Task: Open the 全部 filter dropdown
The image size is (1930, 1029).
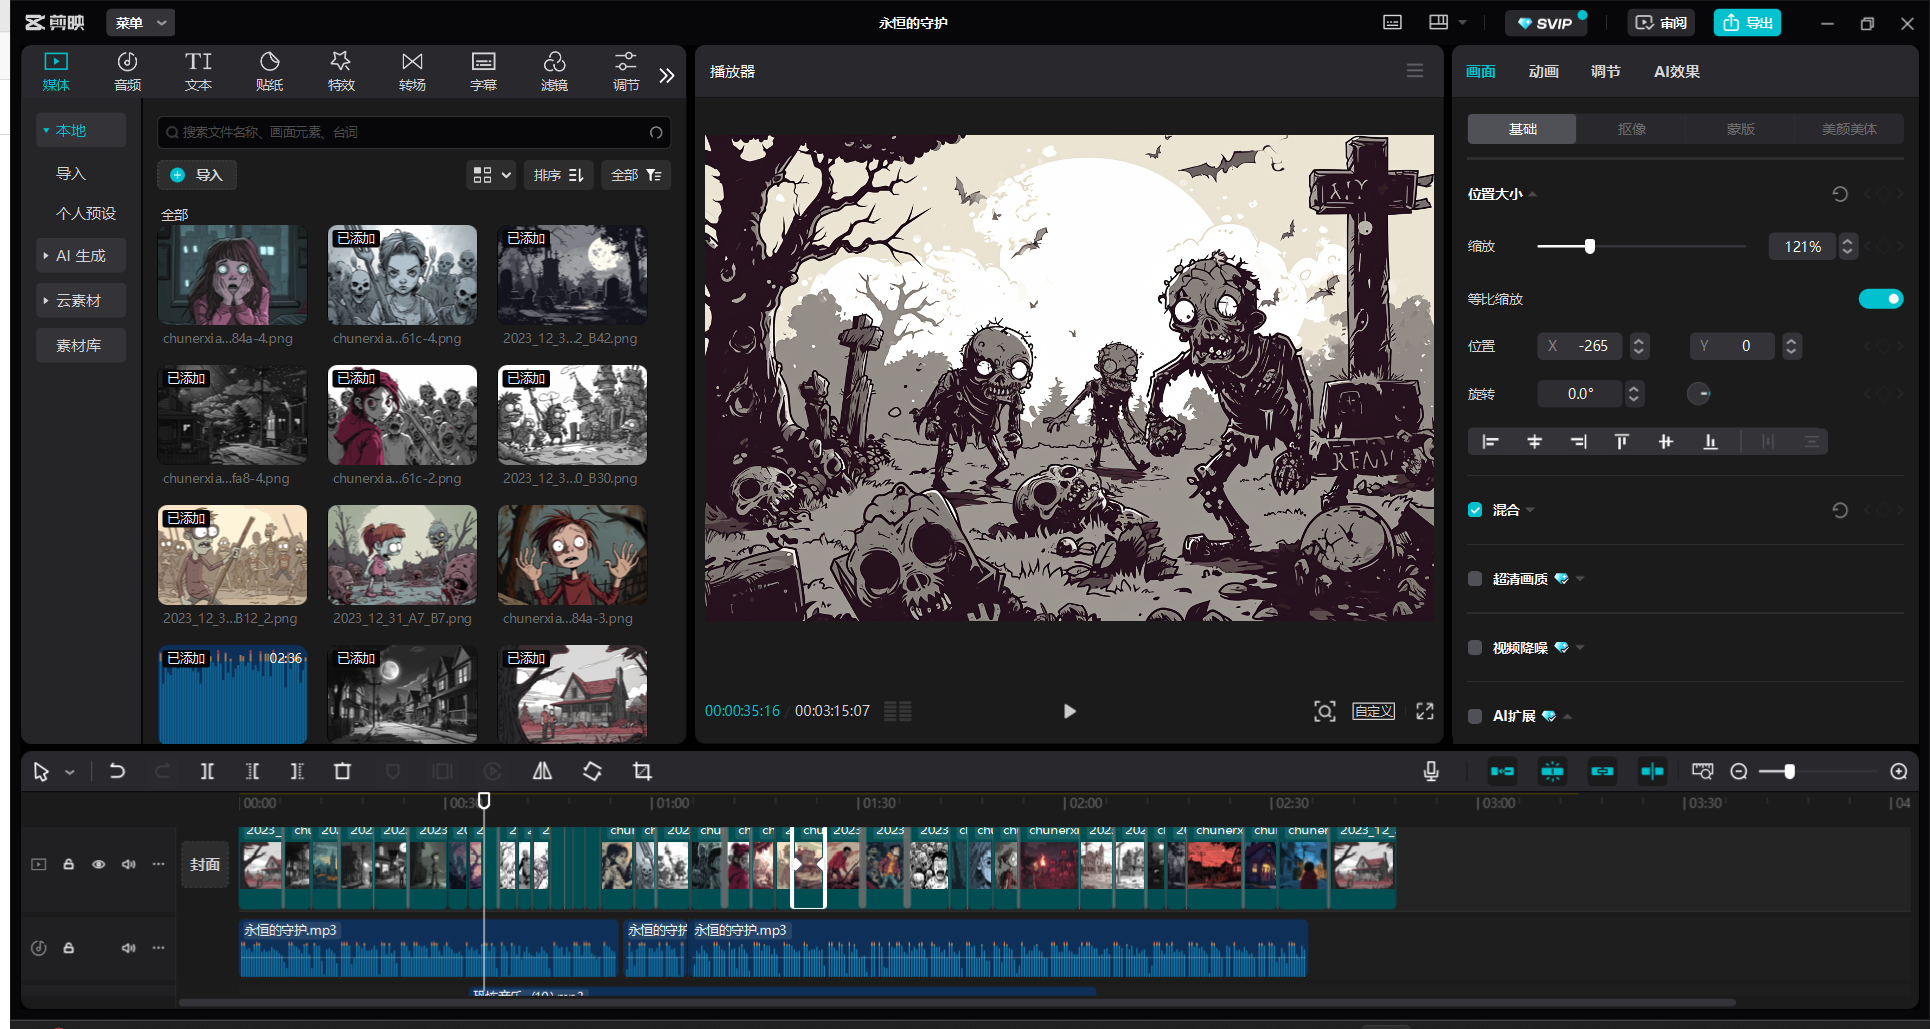Action: [636, 175]
